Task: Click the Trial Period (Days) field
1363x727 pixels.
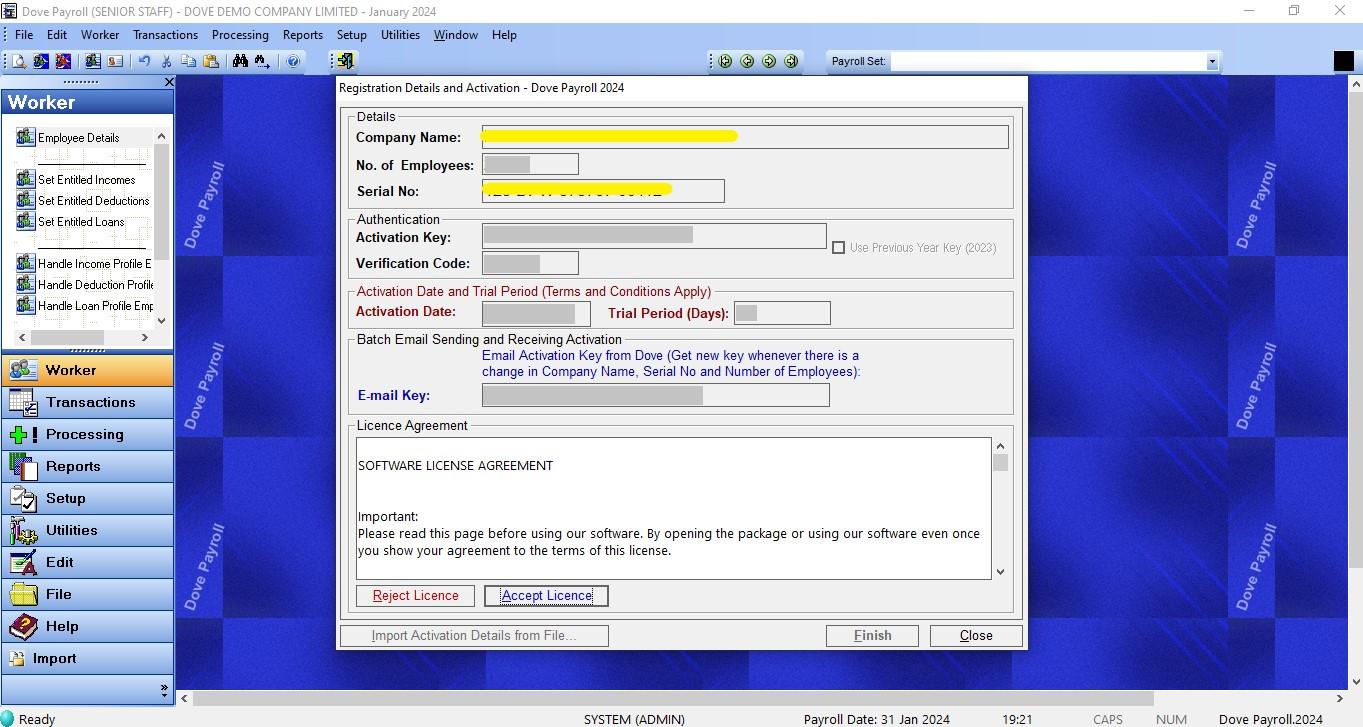Action: click(x=782, y=313)
